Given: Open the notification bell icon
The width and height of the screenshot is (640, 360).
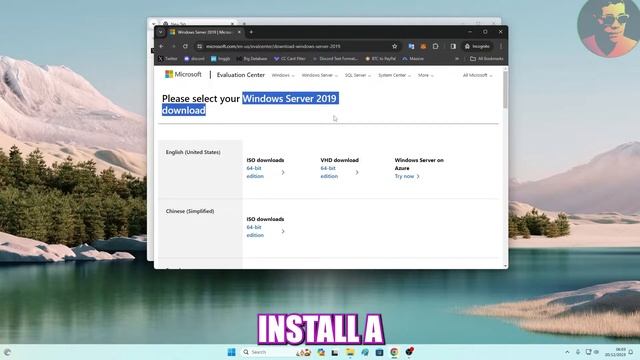Looking at the screenshot, I should click(x=631, y=352).
